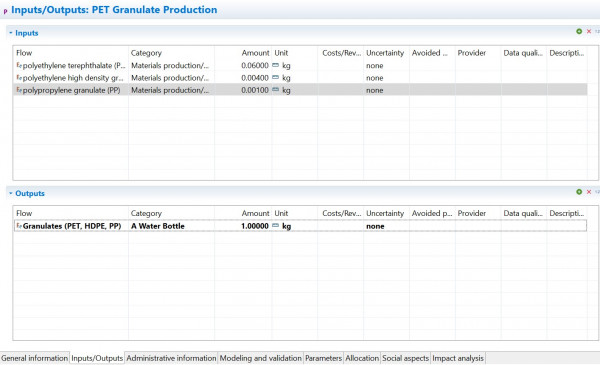This screenshot has width=600, height=365.
Task: Click the Flow column header in Inputs table
Action: 24,53
